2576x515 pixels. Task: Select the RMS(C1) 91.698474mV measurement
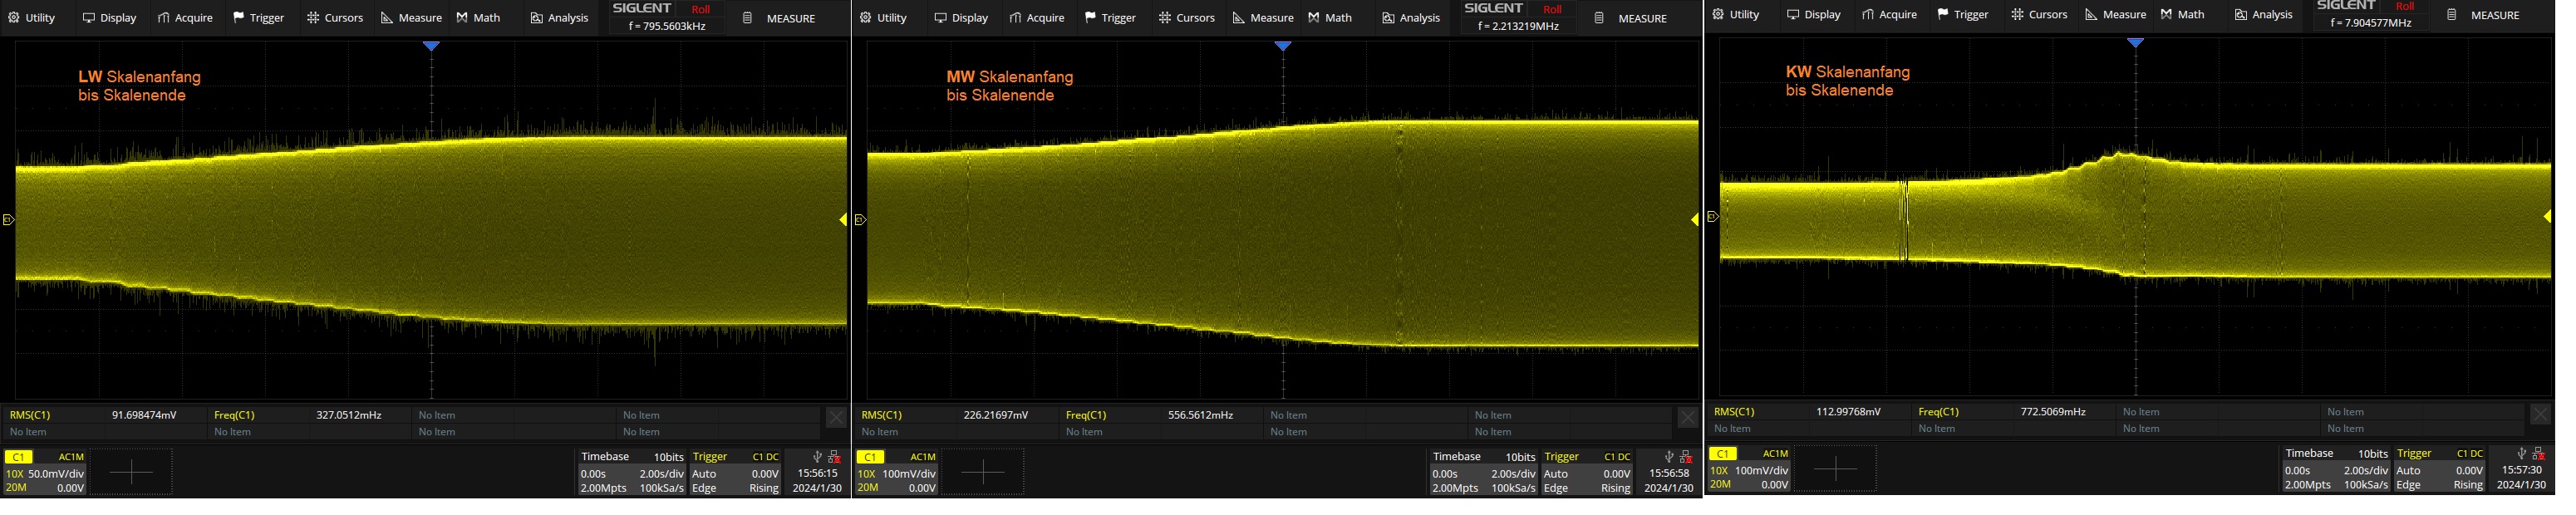pos(104,415)
